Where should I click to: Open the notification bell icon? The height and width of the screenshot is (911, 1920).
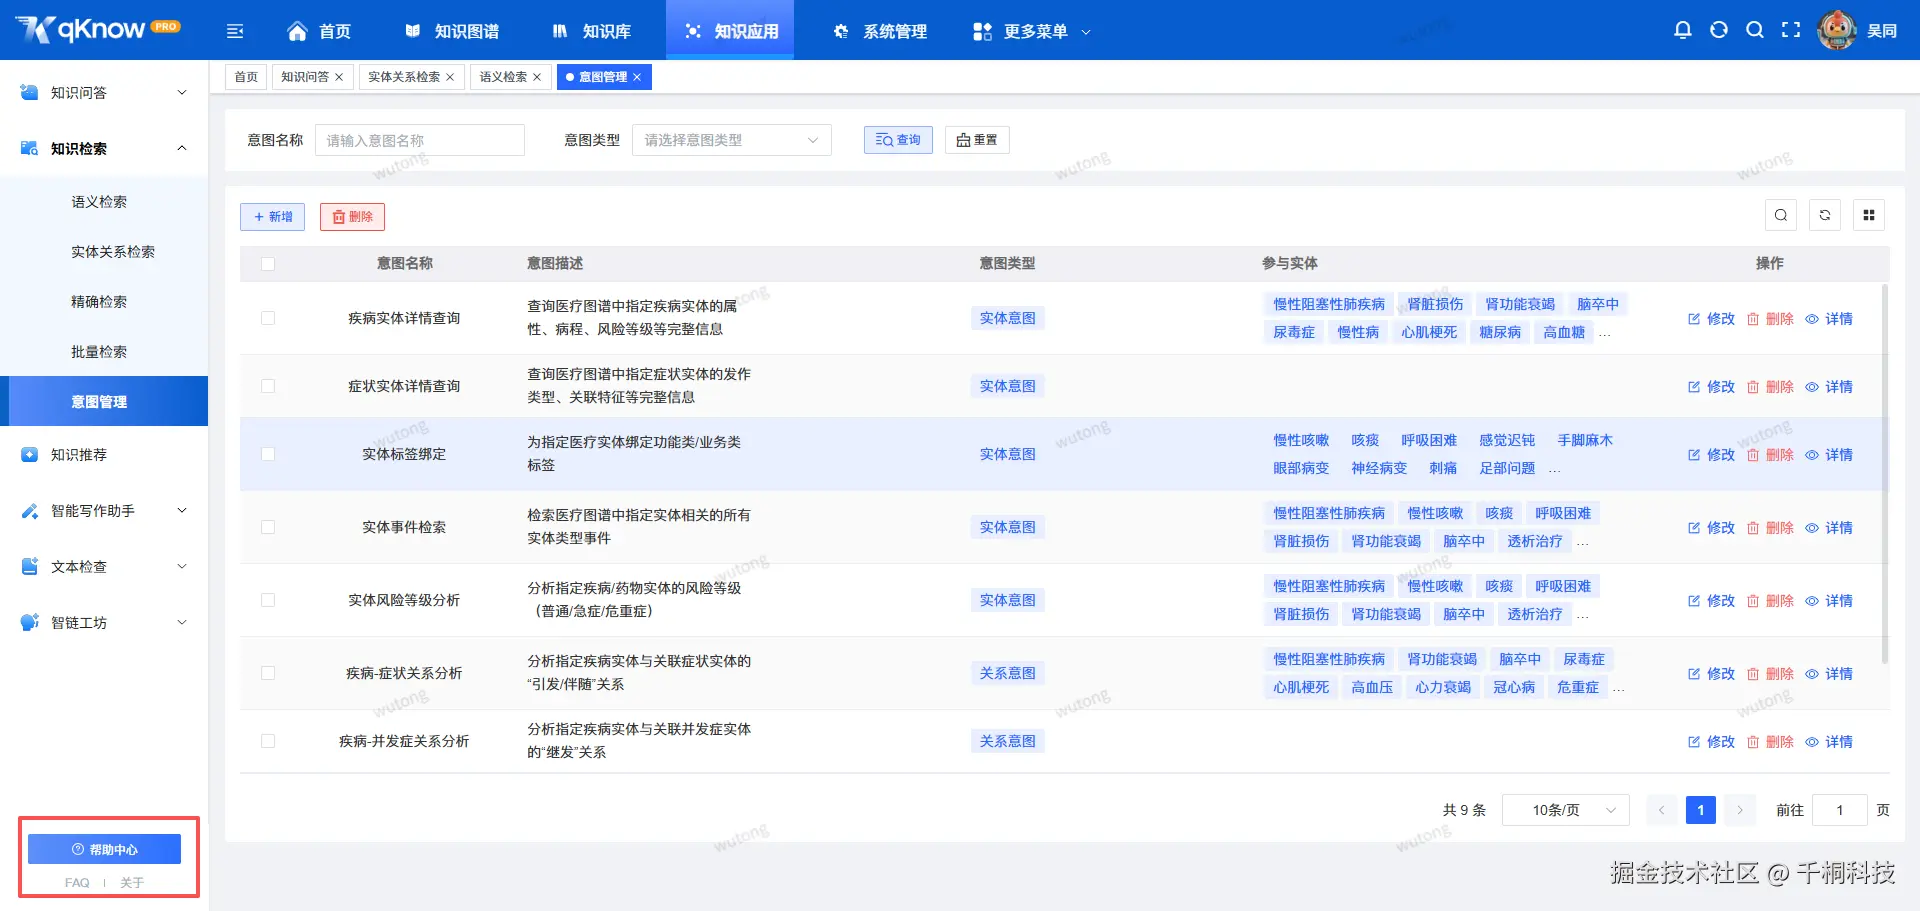click(1683, 30)
